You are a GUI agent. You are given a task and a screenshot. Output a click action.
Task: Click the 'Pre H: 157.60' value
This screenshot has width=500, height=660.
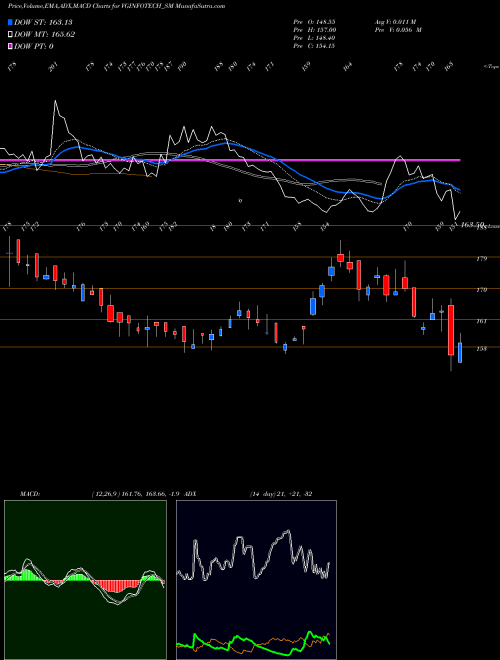[314, 30]
